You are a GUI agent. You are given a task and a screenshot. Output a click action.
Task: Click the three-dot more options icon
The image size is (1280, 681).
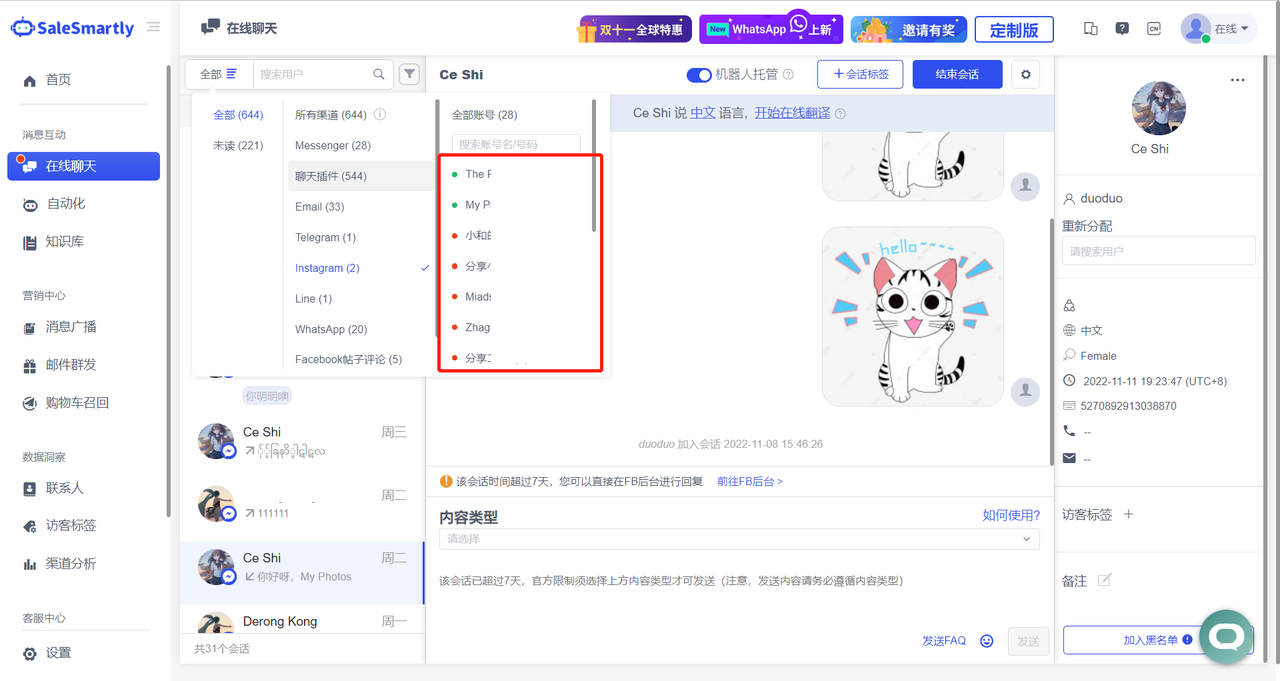click(1238, 80)
